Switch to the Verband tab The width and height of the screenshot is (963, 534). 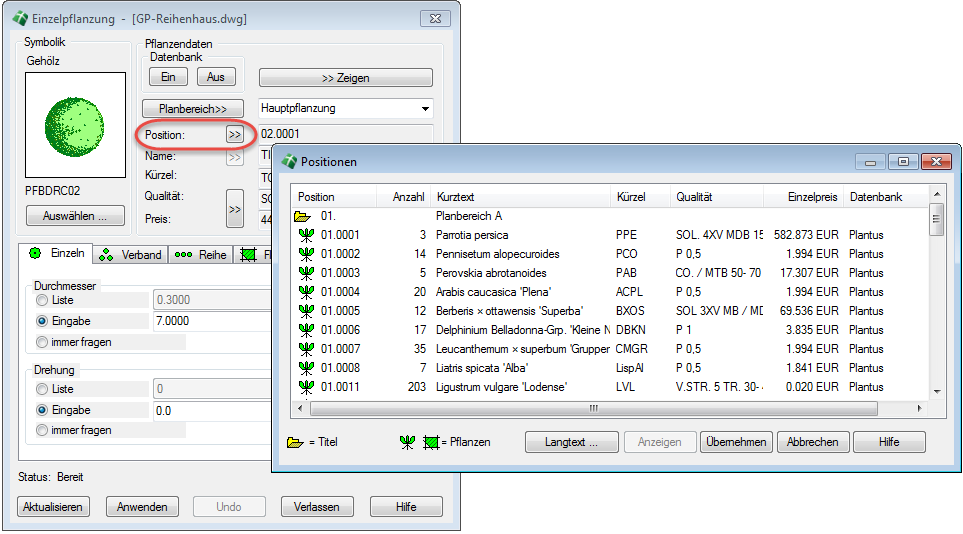coord(132,255)
